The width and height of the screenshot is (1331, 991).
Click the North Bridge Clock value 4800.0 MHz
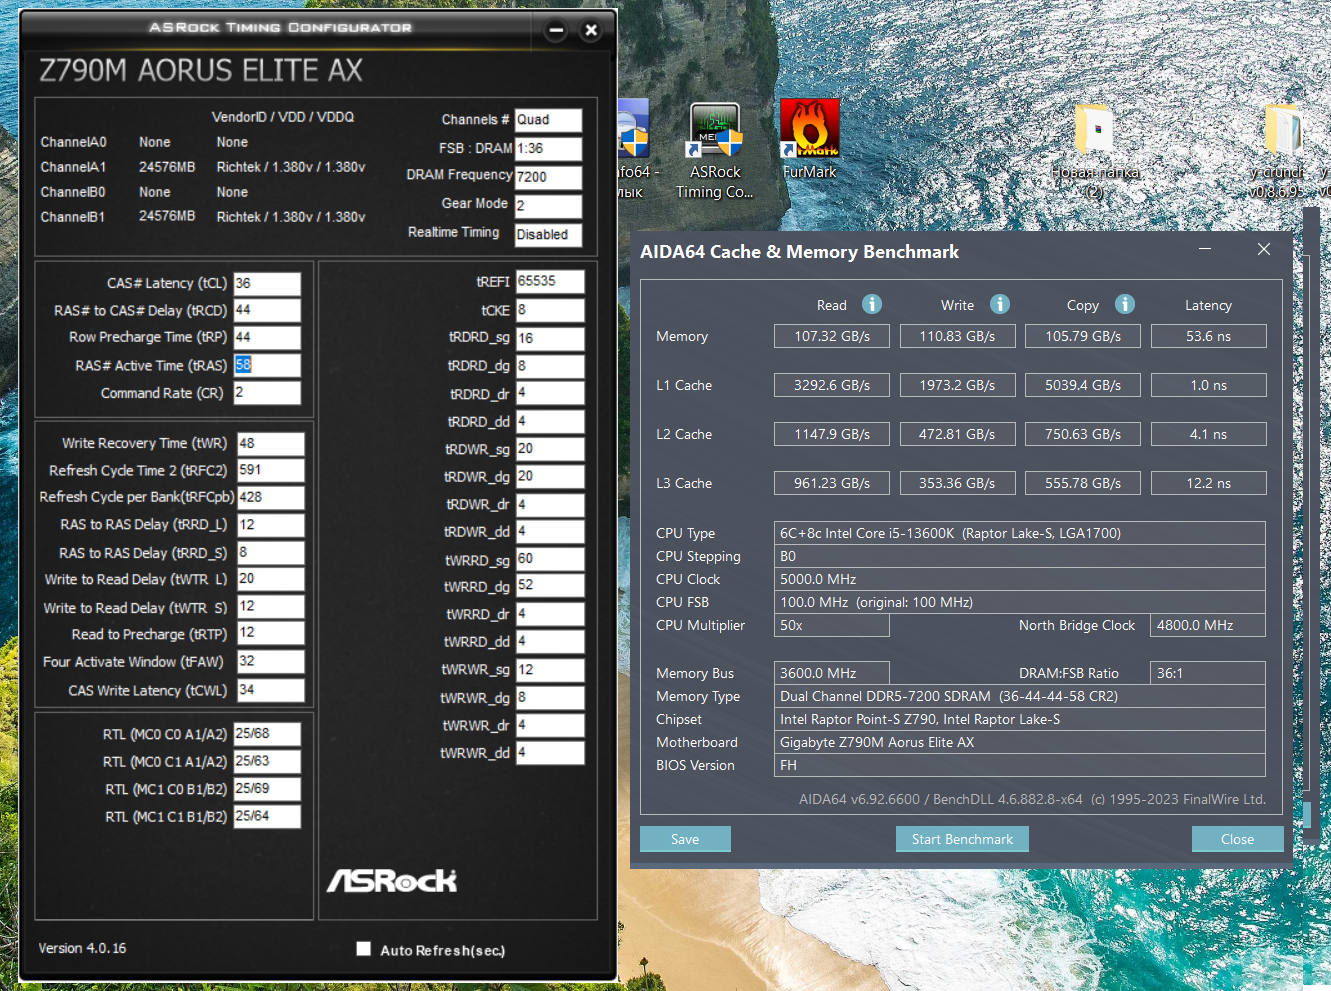1208,625
